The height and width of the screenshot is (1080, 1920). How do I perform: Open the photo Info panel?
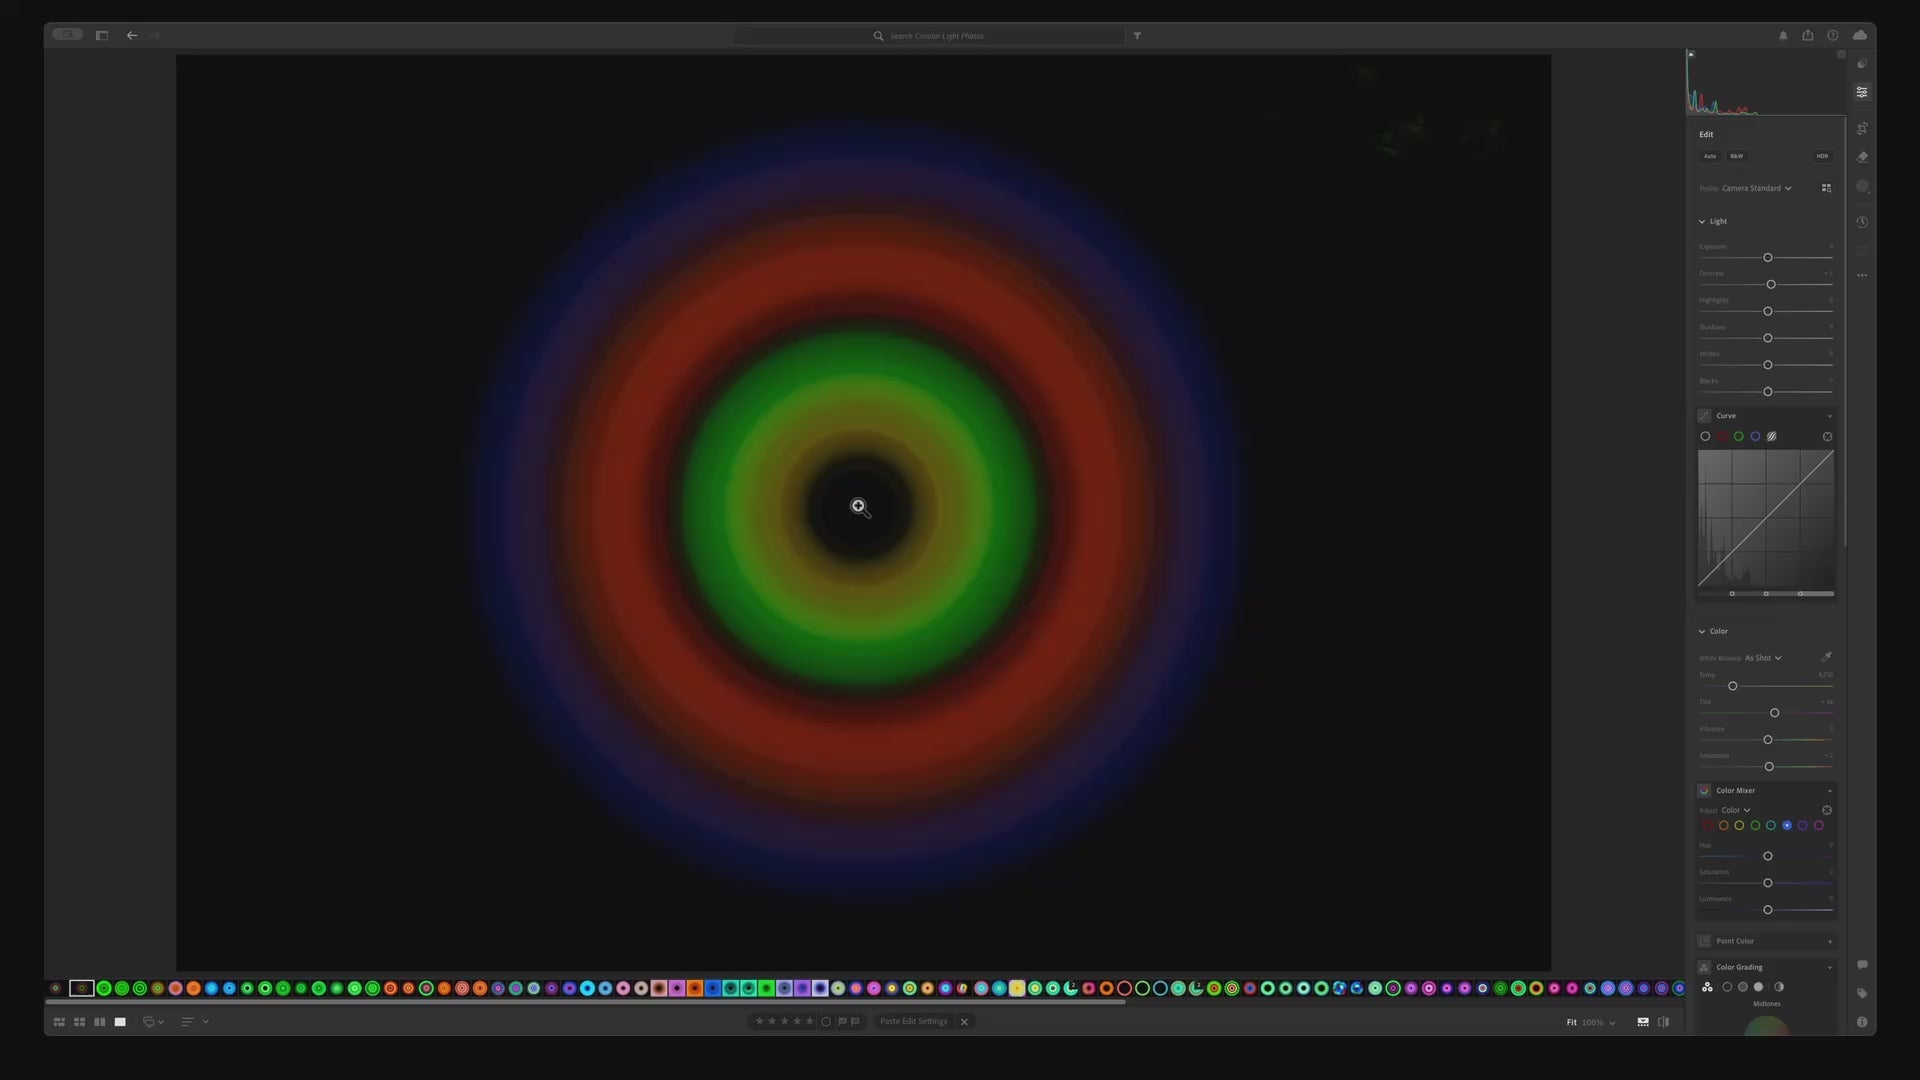(1862, 1022)
